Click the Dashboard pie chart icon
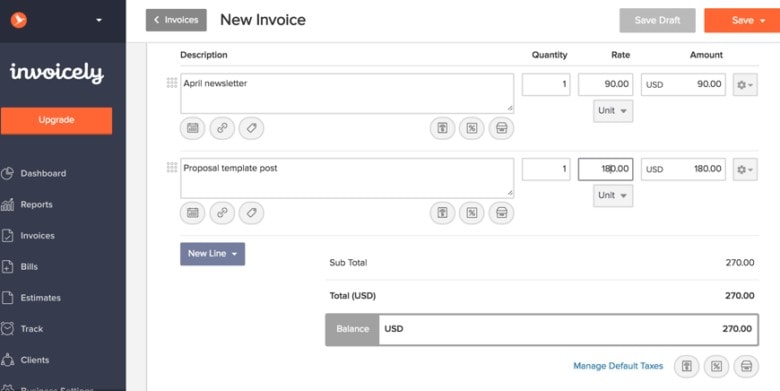 tap(7, 173)
